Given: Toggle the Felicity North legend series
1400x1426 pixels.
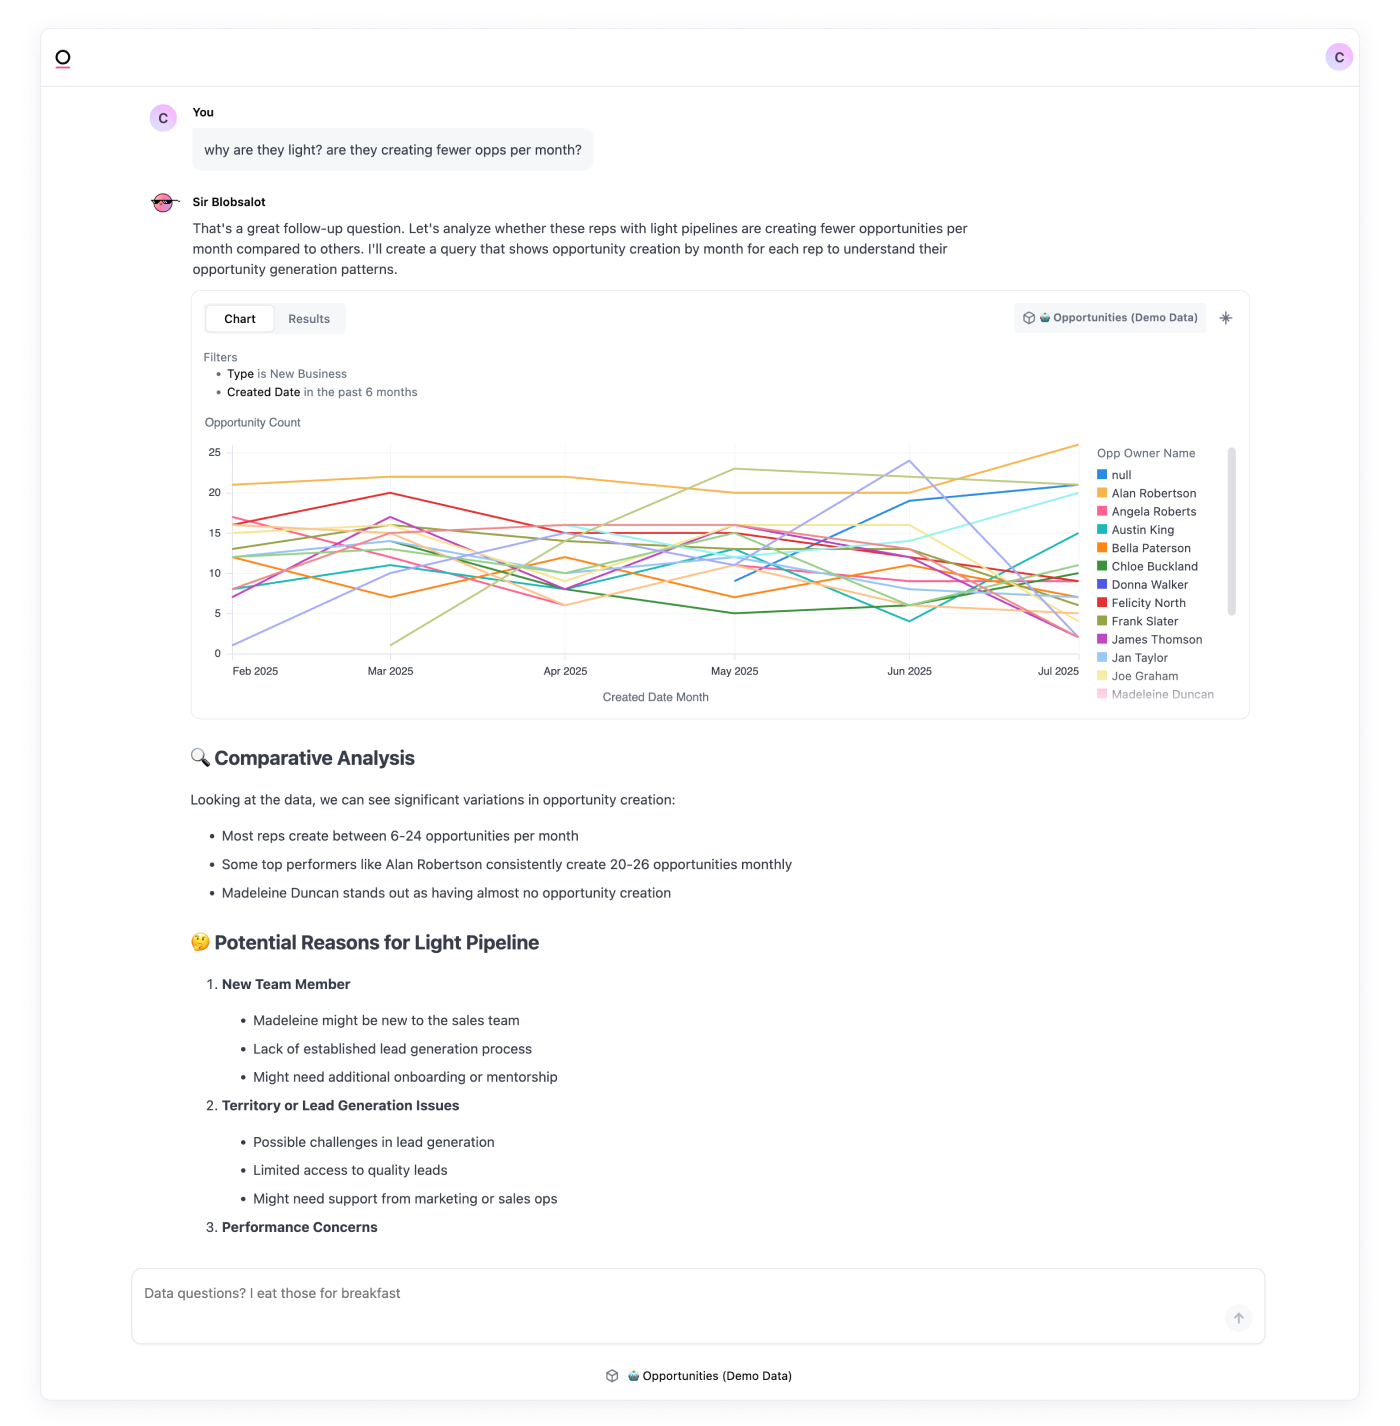Looking at the screenshot, I should coord(1148,603).
